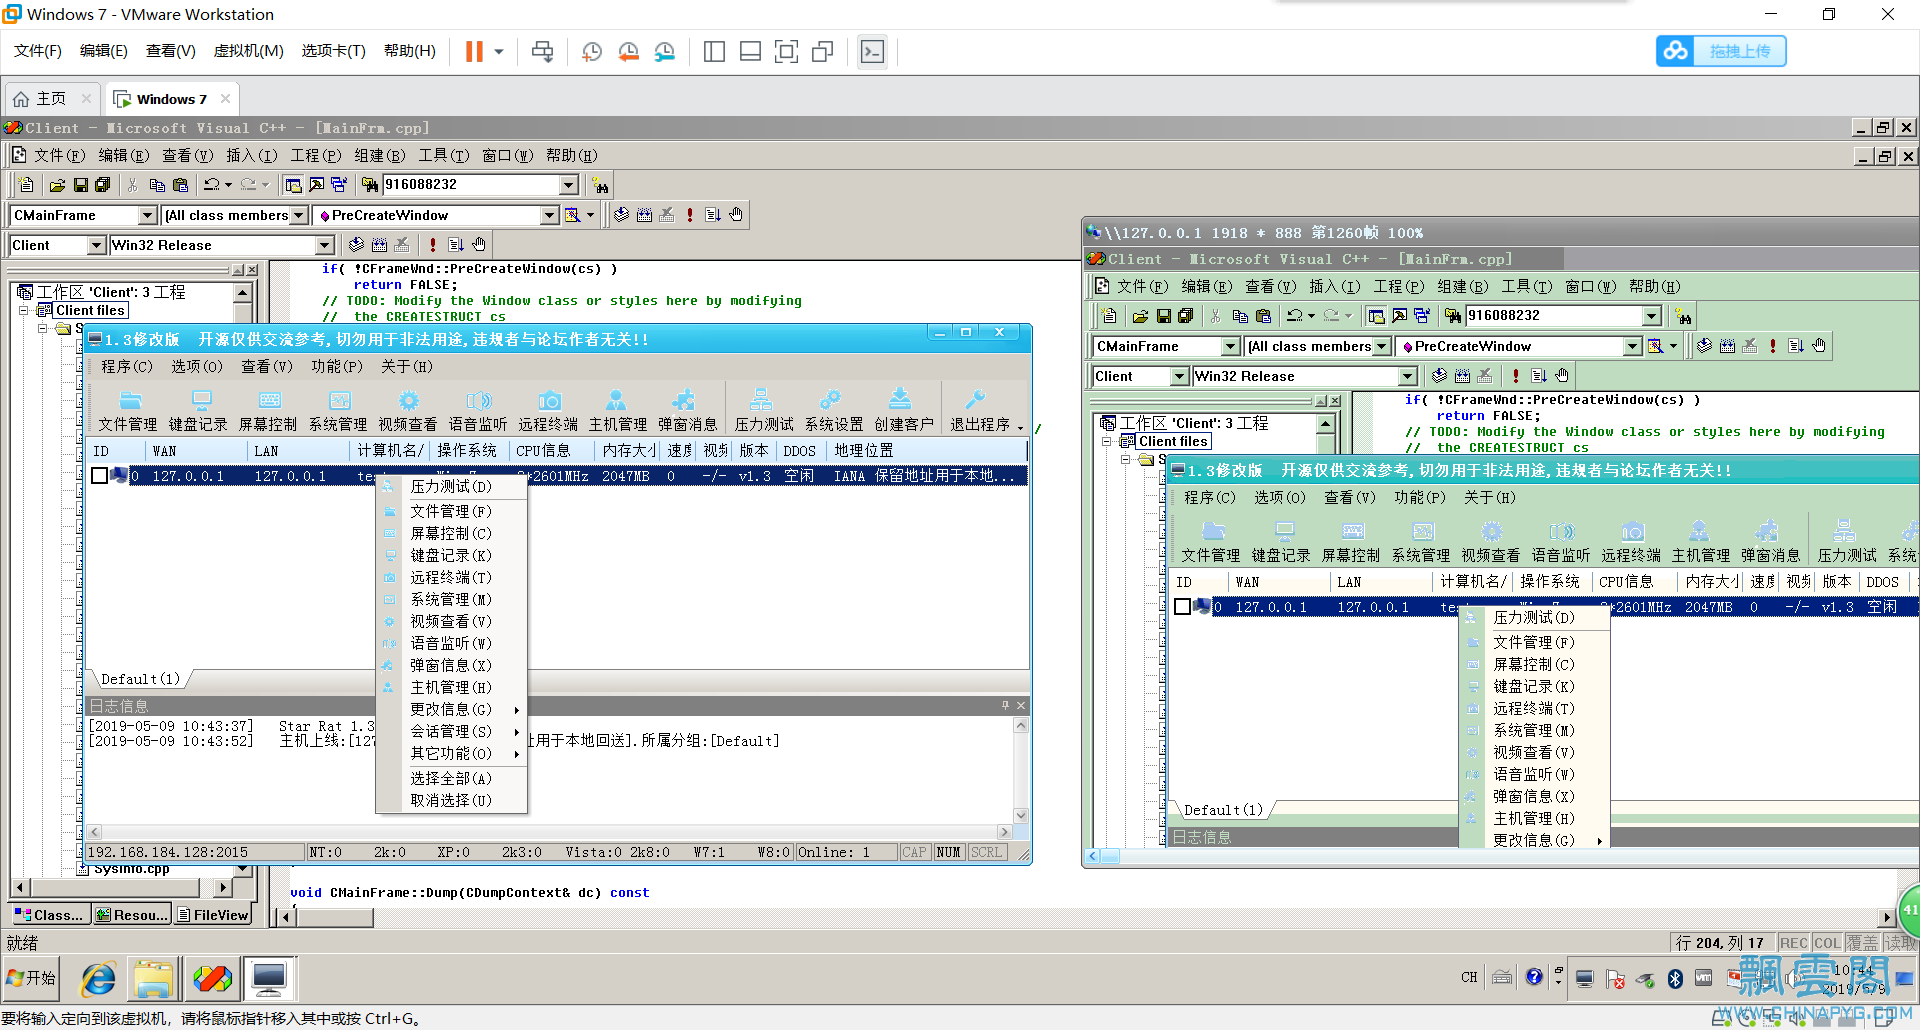Click the Output window toggle icon
Viewport: 1920px width, 1030px height.
[316, 185]
